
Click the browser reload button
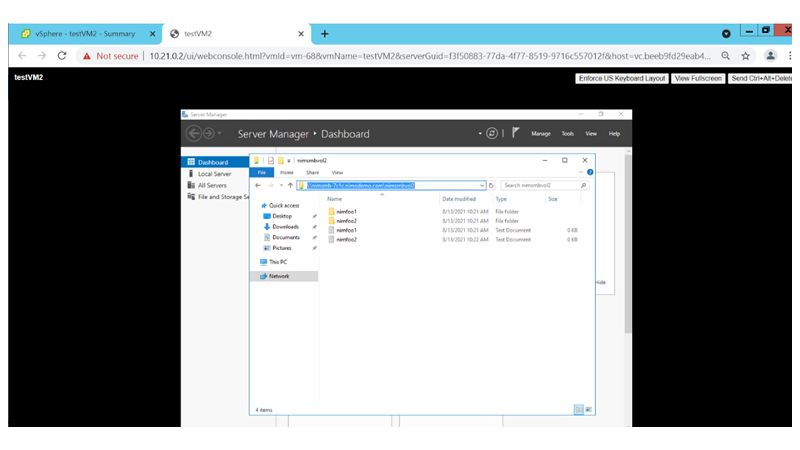(x=62, y=56)
